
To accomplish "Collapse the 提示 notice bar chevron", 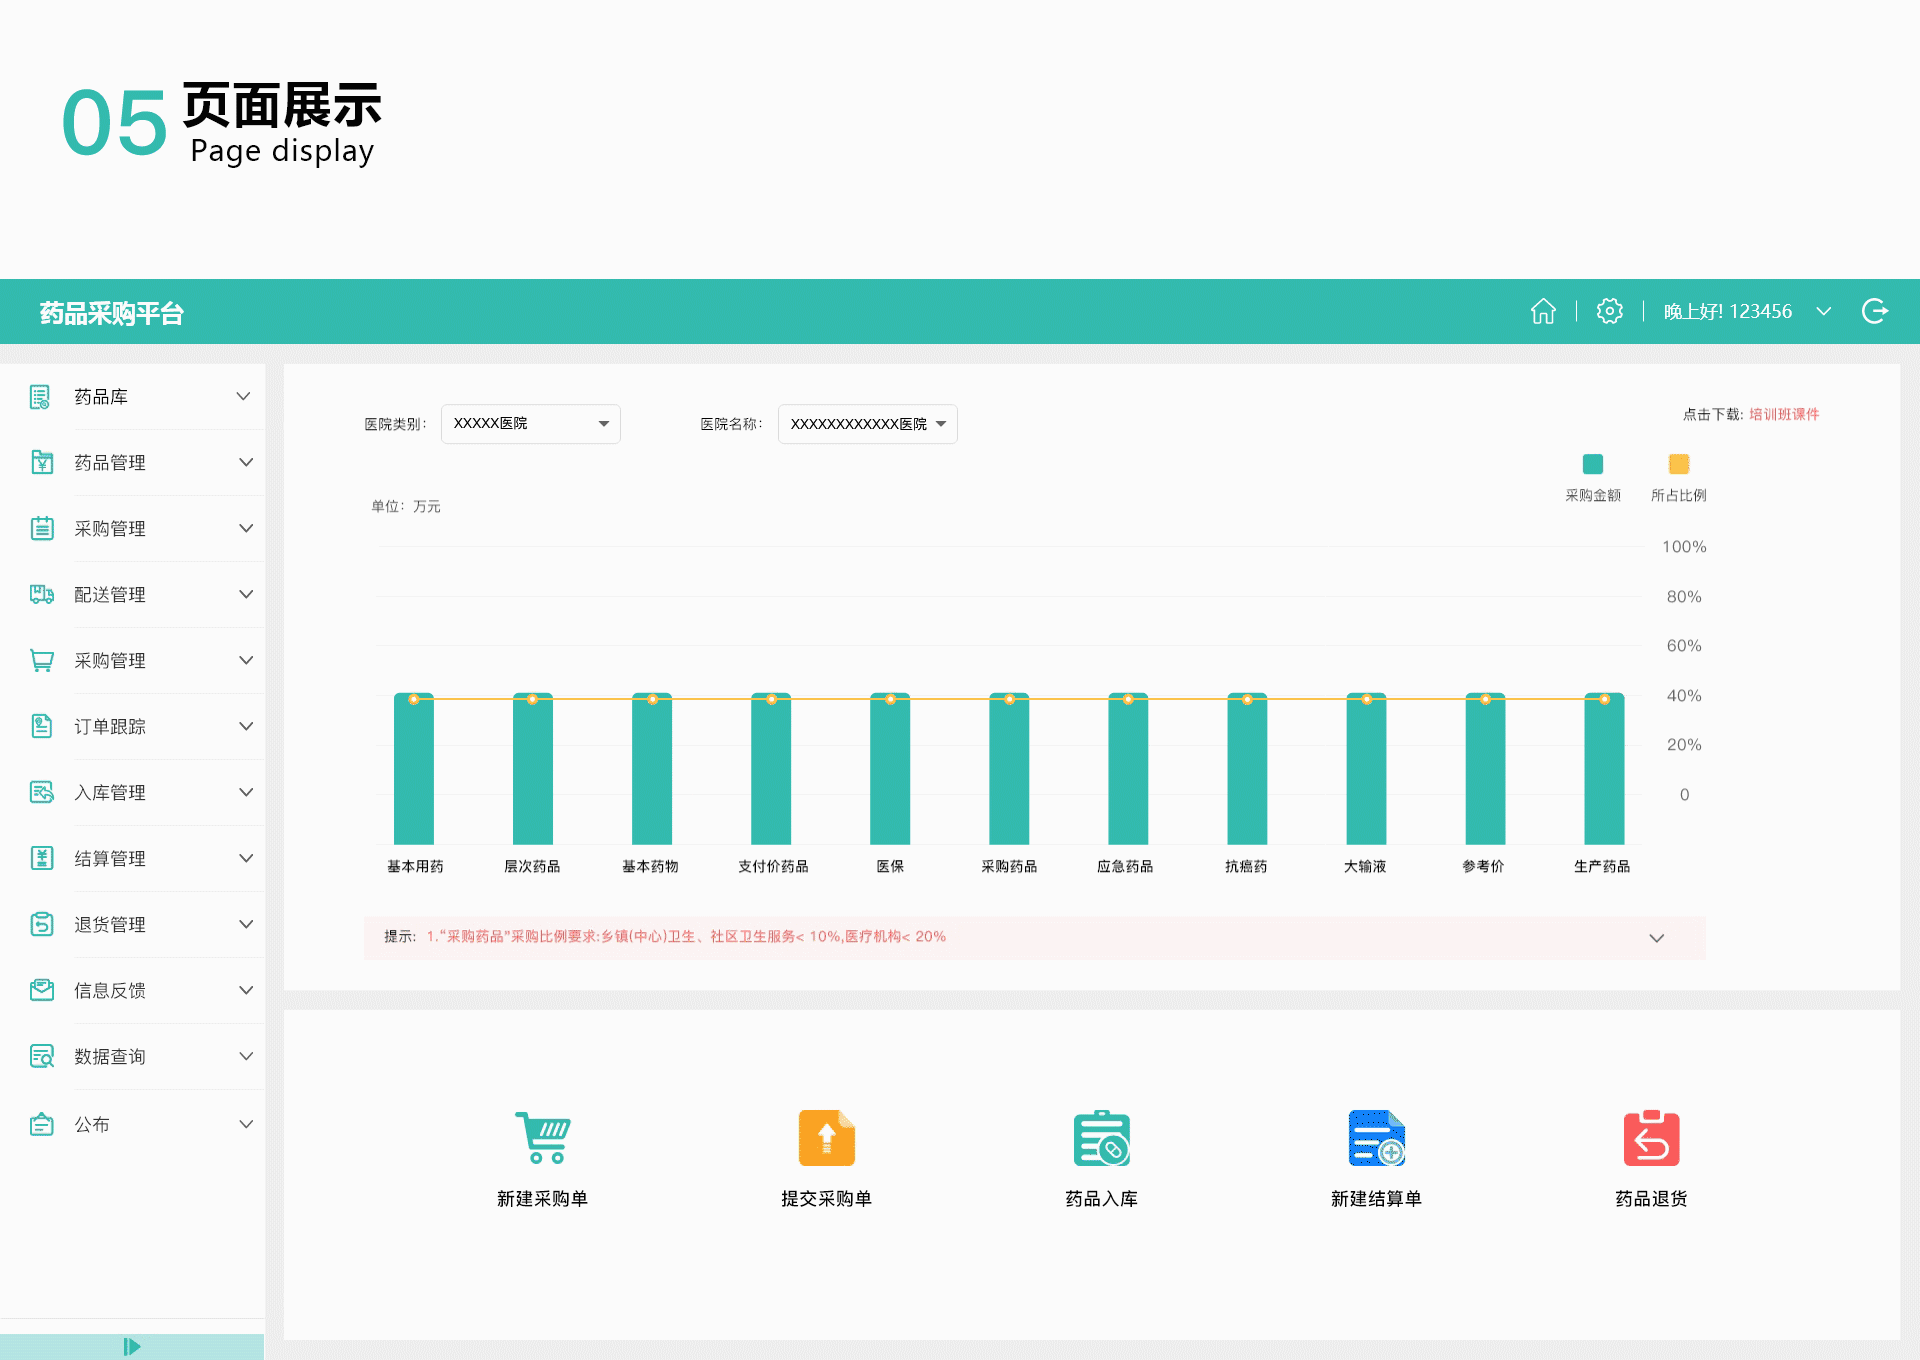I will pyautogui.click(x=1656, y=938).
